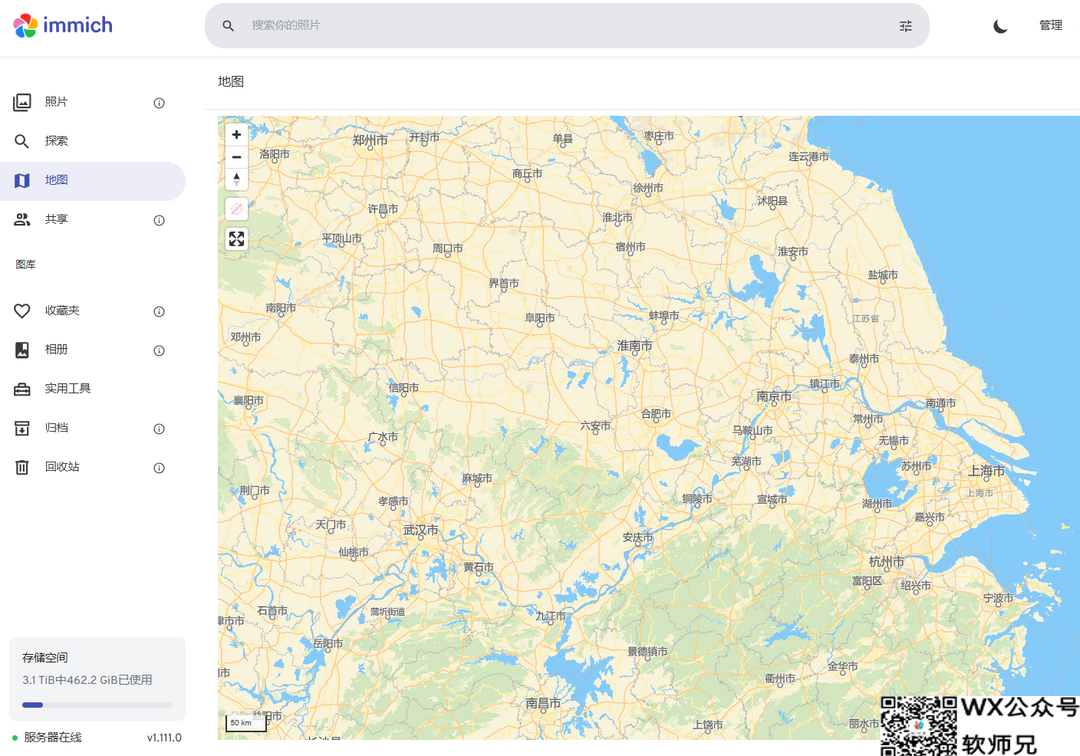Zoom in on the map
Image resolution: width=1080 pixels, height=756 pixels.
click(x=236, y=135)
